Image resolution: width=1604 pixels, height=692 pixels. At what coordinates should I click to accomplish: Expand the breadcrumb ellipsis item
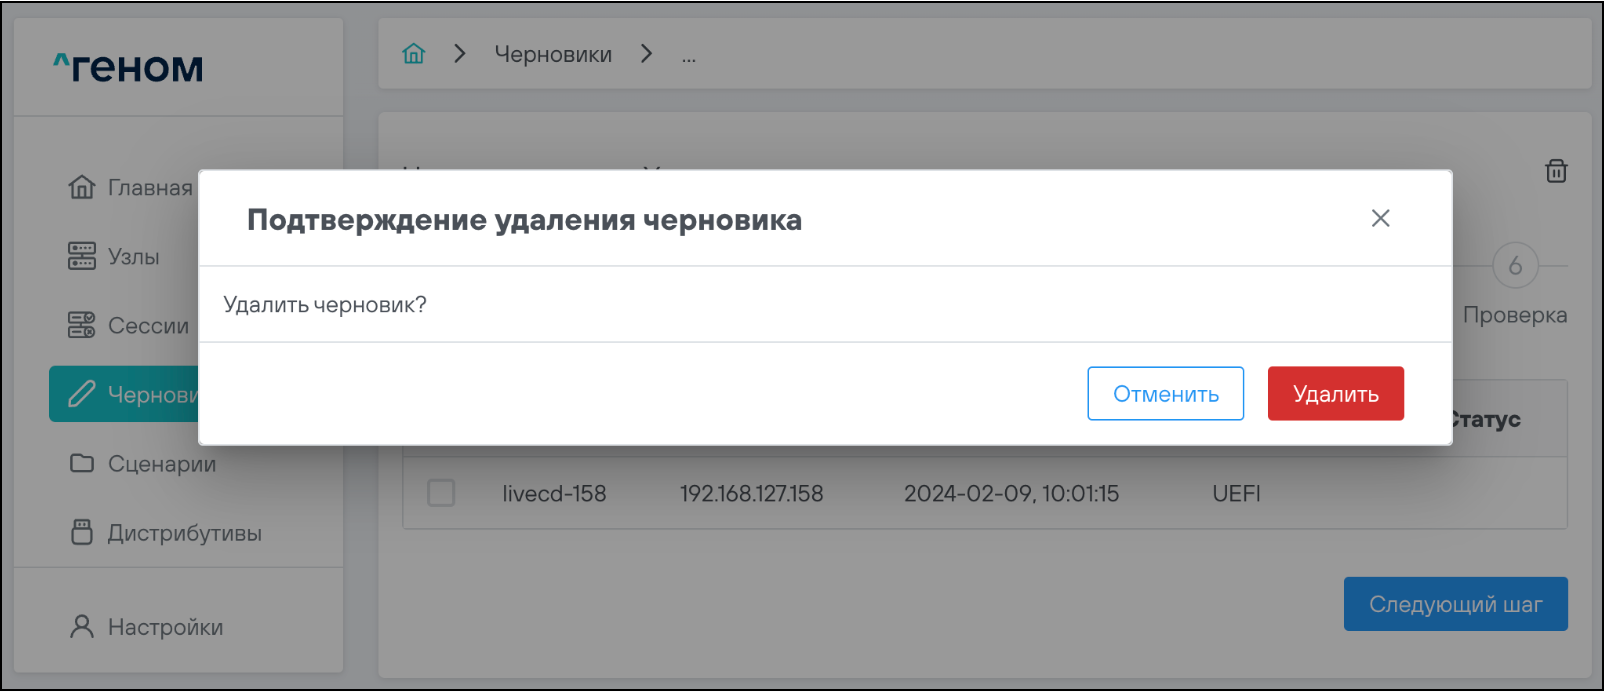[689, 56]
